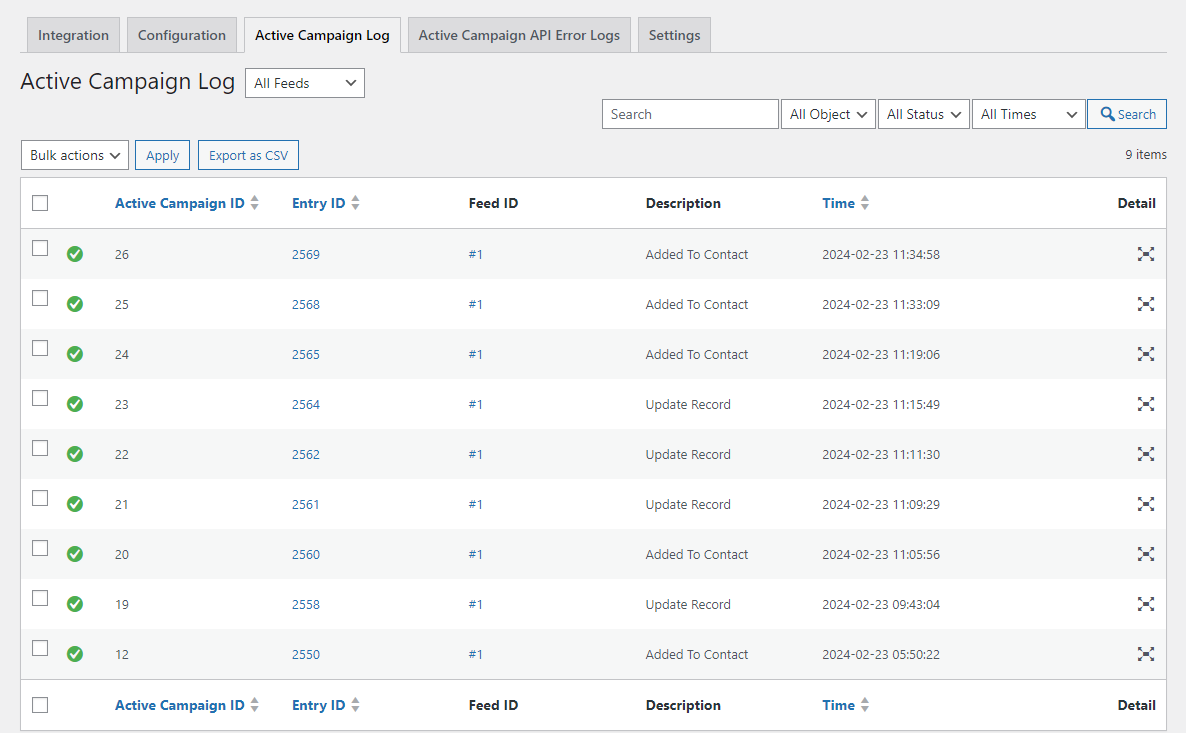Screen dimensions: 1186x733
Task: Check the row checkbox for entry 2565
Action: pyautogui.click(x=40, y=348)
